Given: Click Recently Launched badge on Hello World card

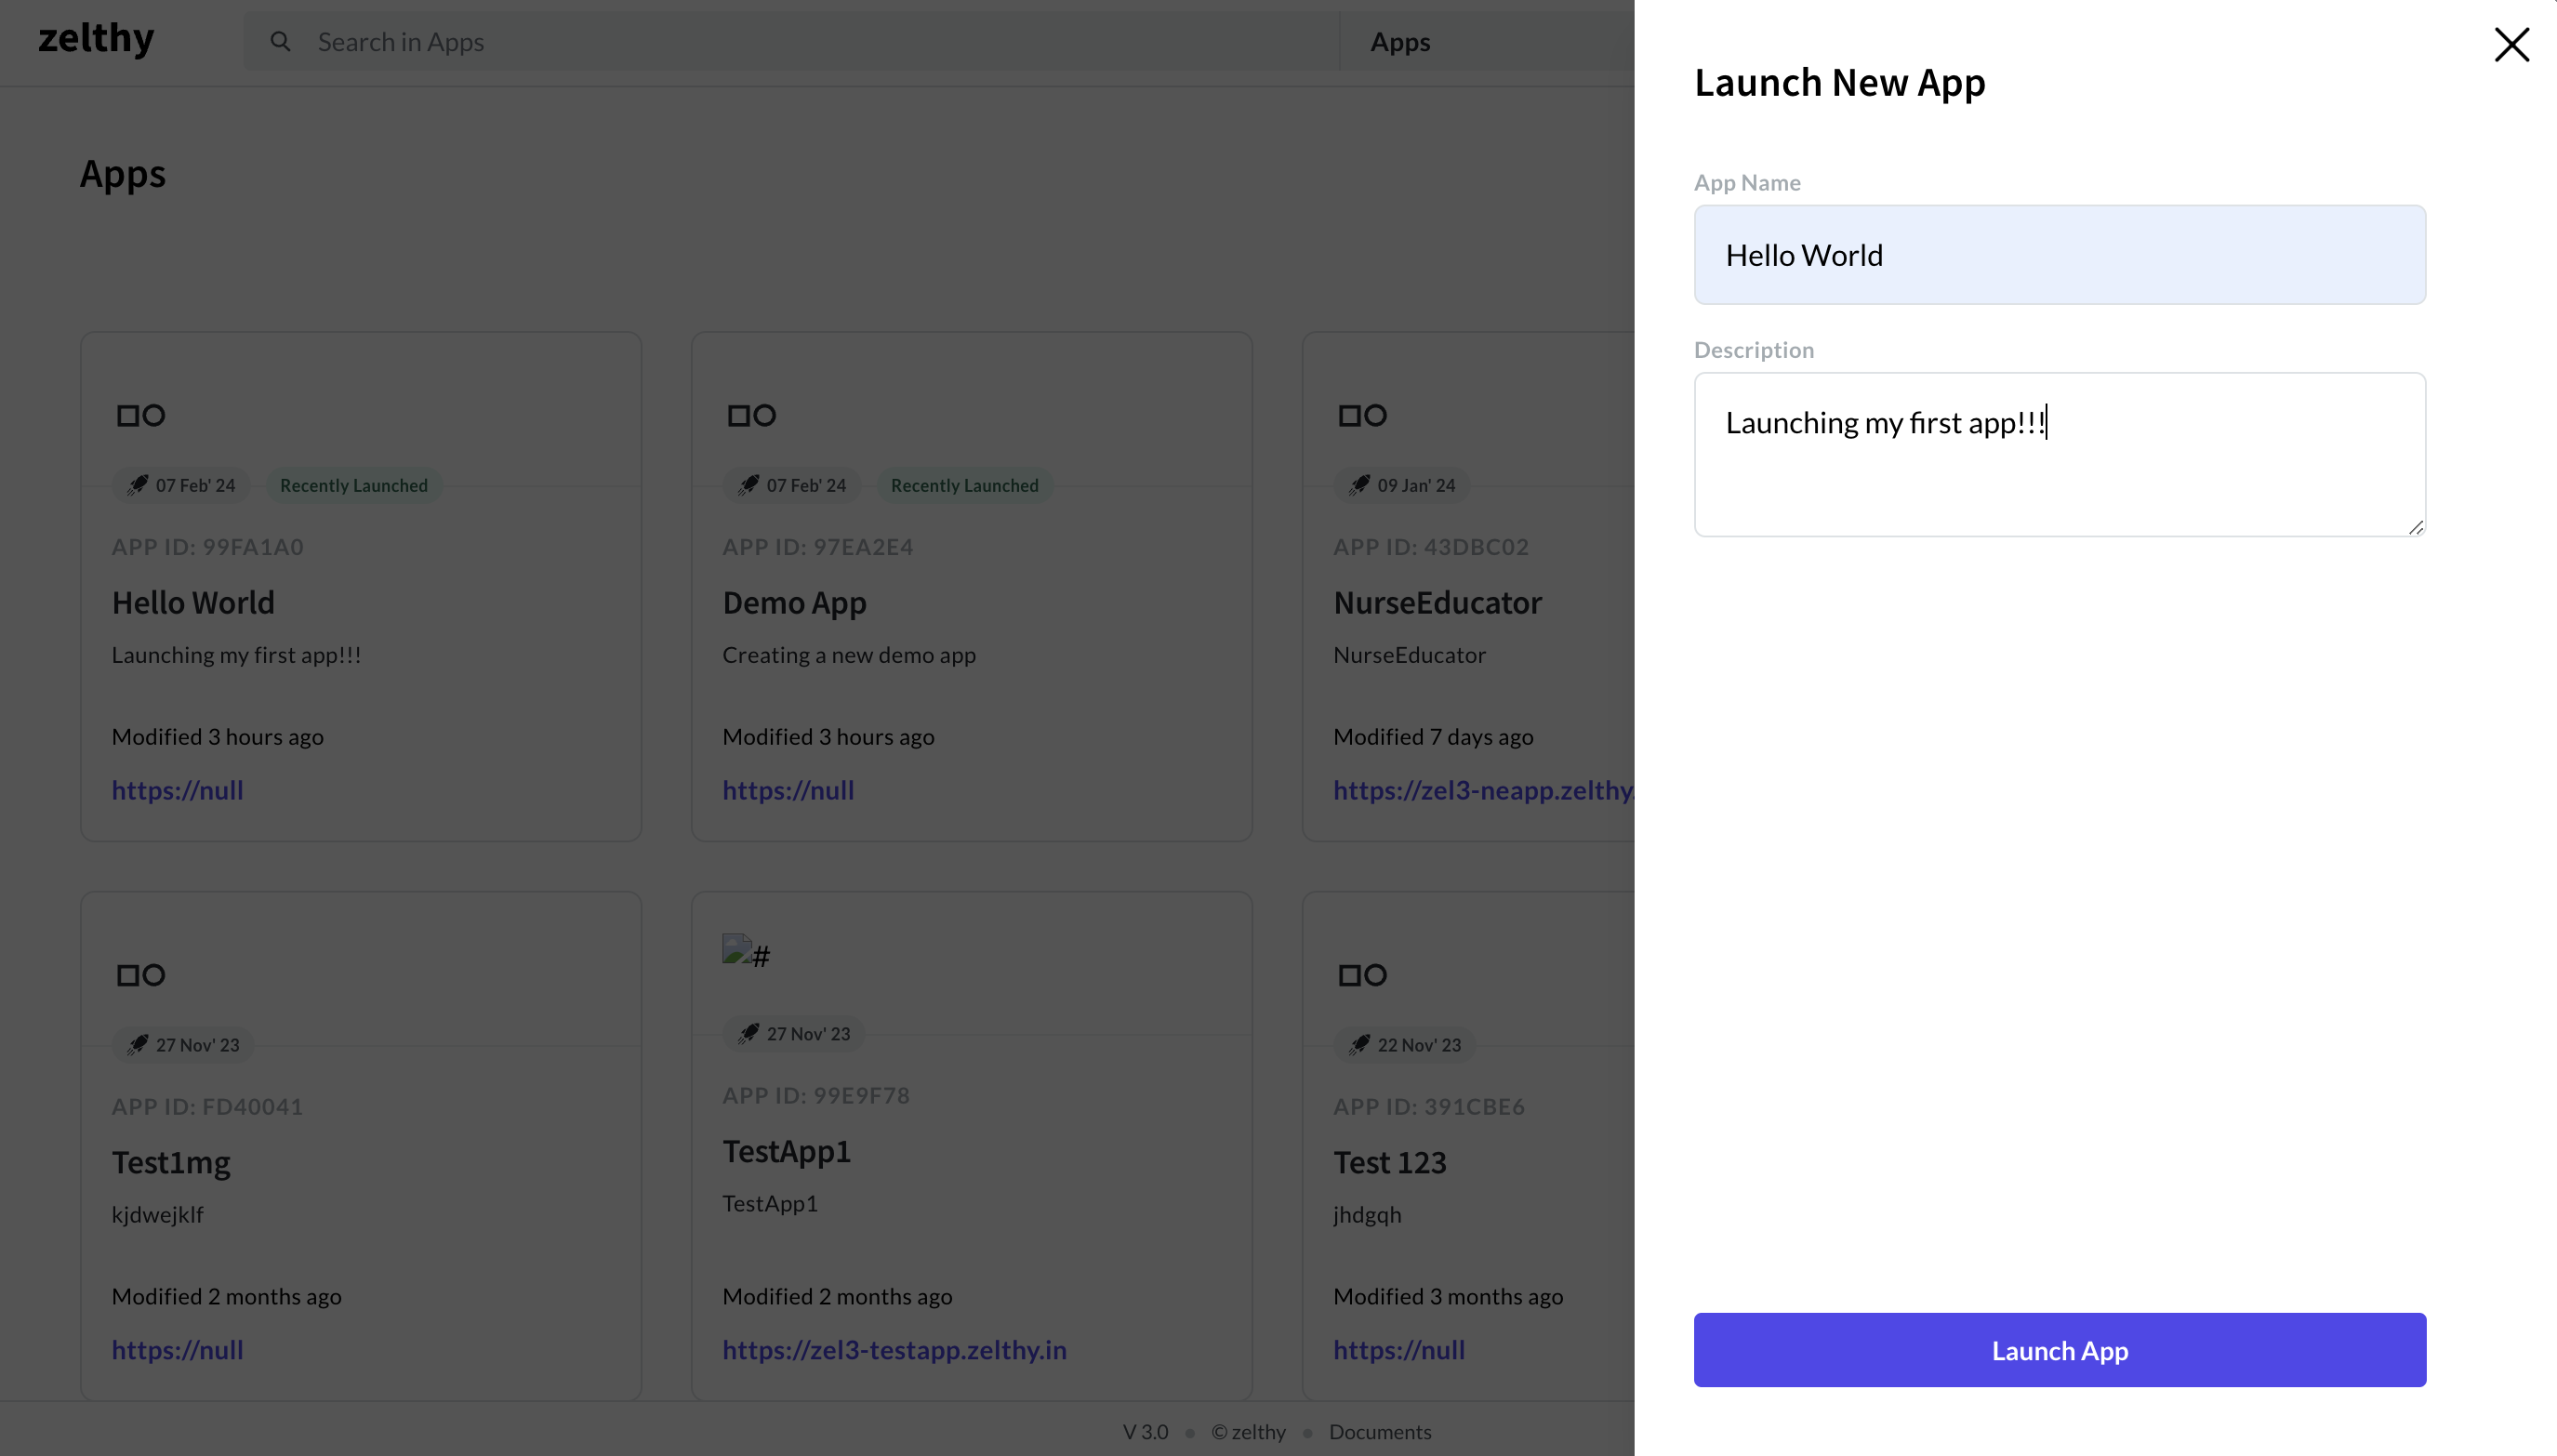Looking at the screenshot, I should (x=354, y=485).
